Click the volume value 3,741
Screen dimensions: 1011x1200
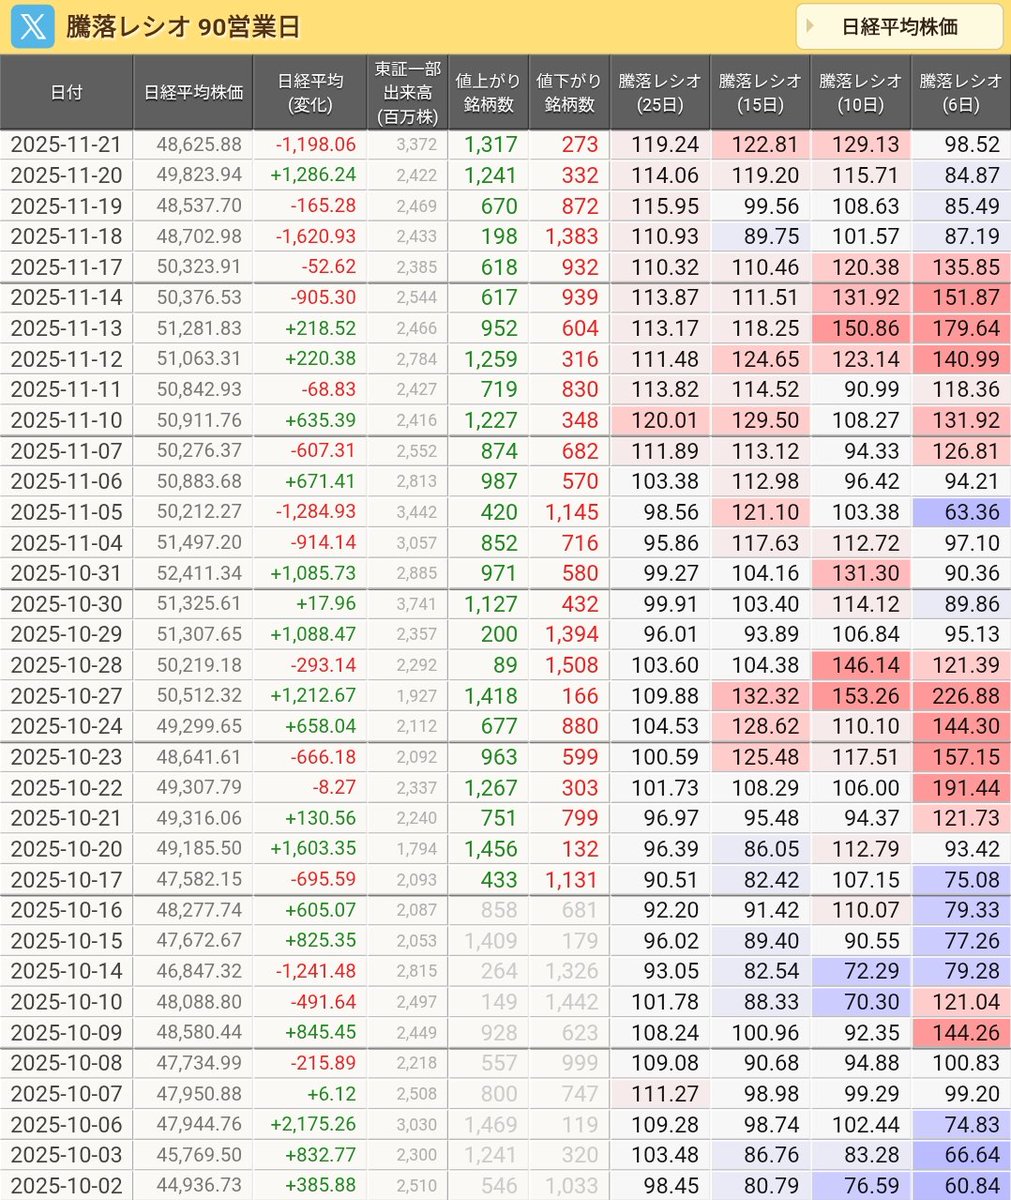[416, 604]
